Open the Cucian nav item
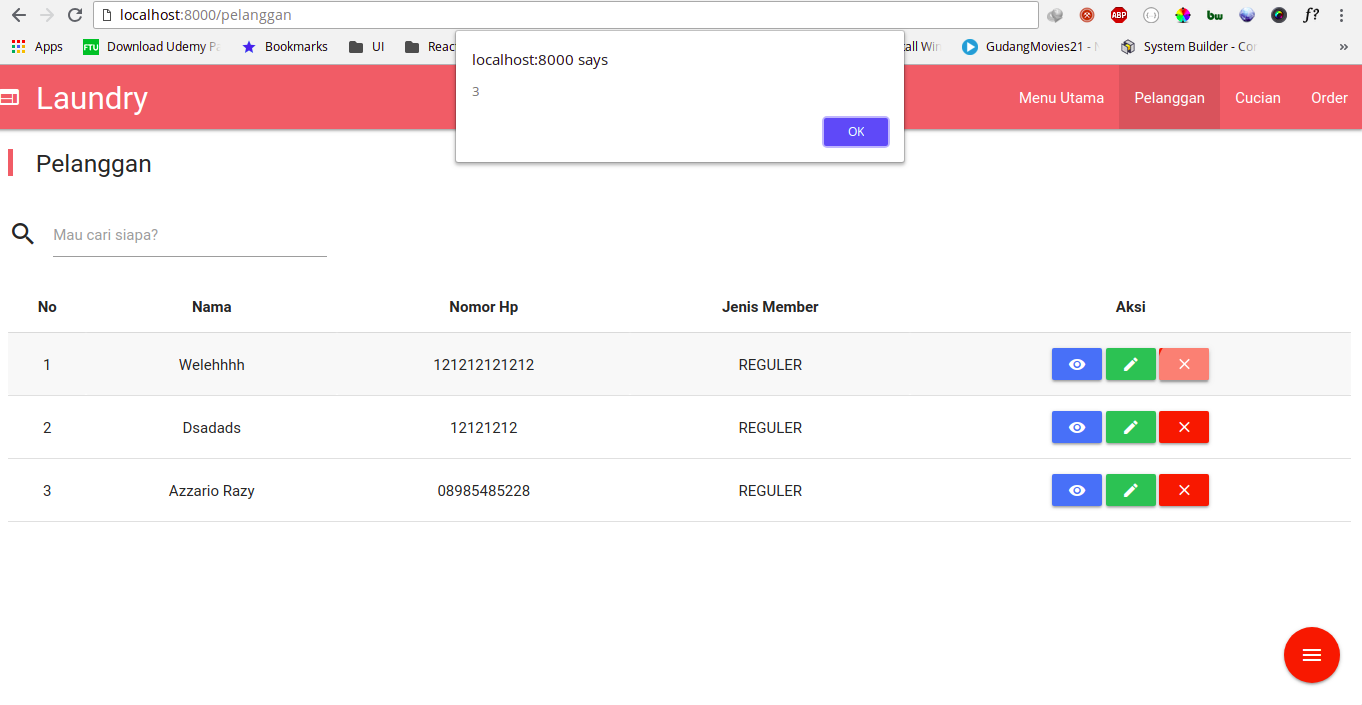 click(1258, 98)
